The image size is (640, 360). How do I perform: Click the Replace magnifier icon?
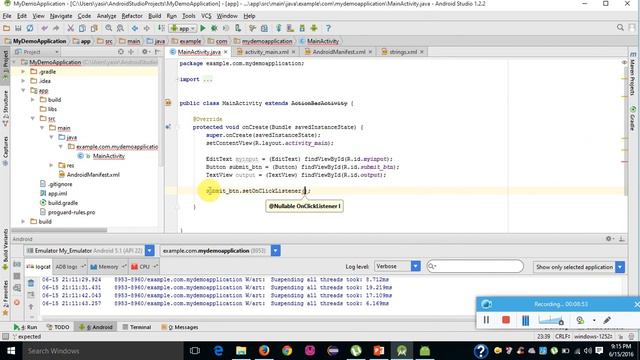[x=120, y=28]
